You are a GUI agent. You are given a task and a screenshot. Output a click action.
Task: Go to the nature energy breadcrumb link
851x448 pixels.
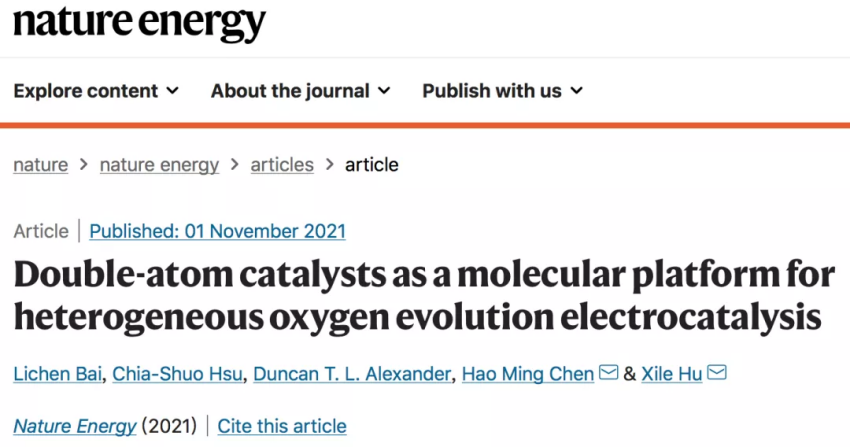click(x=160, y=165)
